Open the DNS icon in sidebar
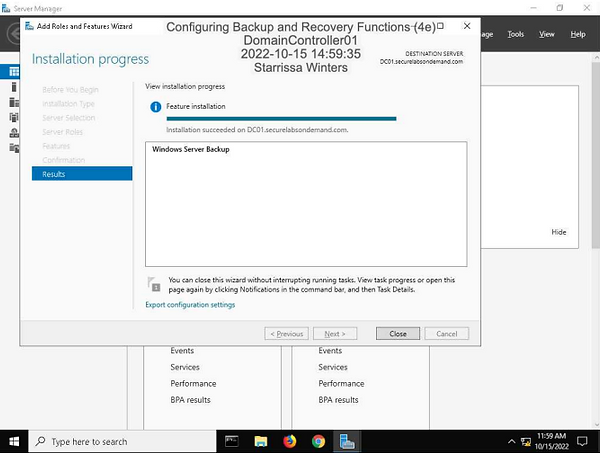 point(13,132)
